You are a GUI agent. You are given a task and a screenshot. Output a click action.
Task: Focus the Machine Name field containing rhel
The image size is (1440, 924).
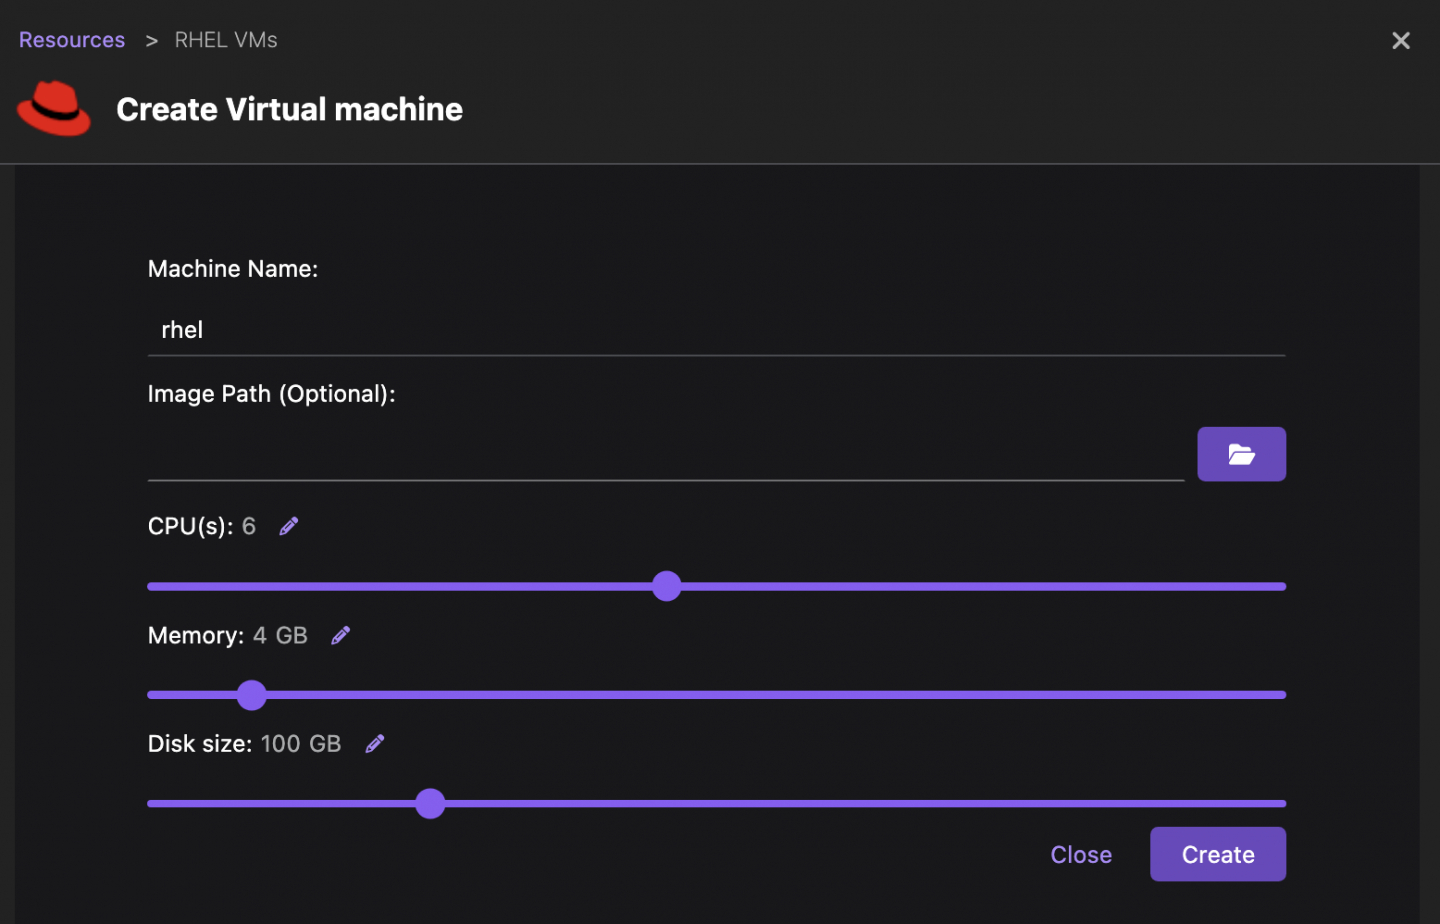715,330
